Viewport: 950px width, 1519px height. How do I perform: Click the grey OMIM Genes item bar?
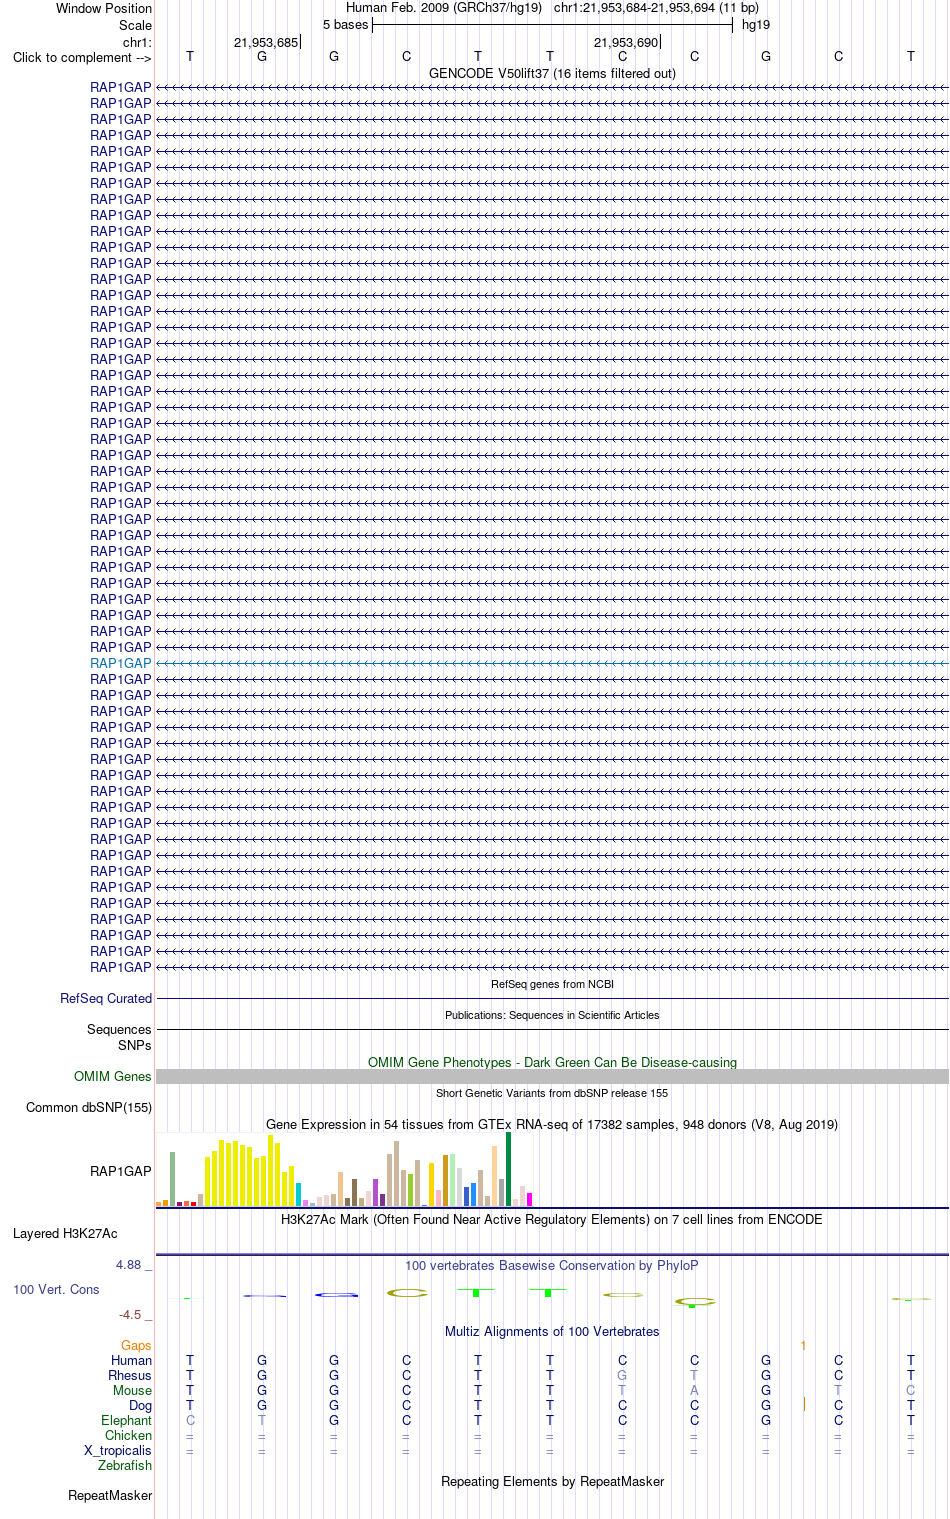pyautogui.click(x=552, y=1076)
